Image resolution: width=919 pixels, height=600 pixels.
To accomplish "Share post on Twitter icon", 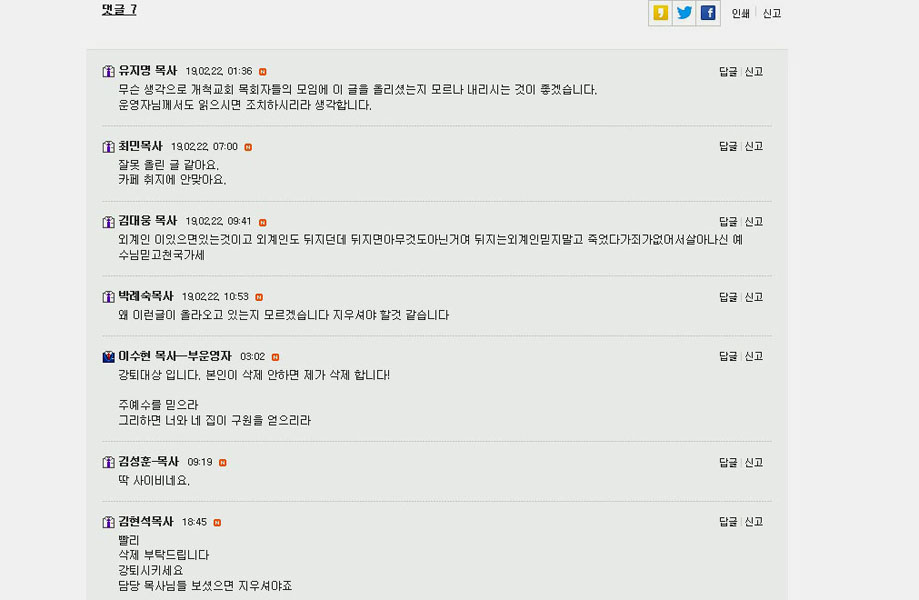I will coord(684,13).
